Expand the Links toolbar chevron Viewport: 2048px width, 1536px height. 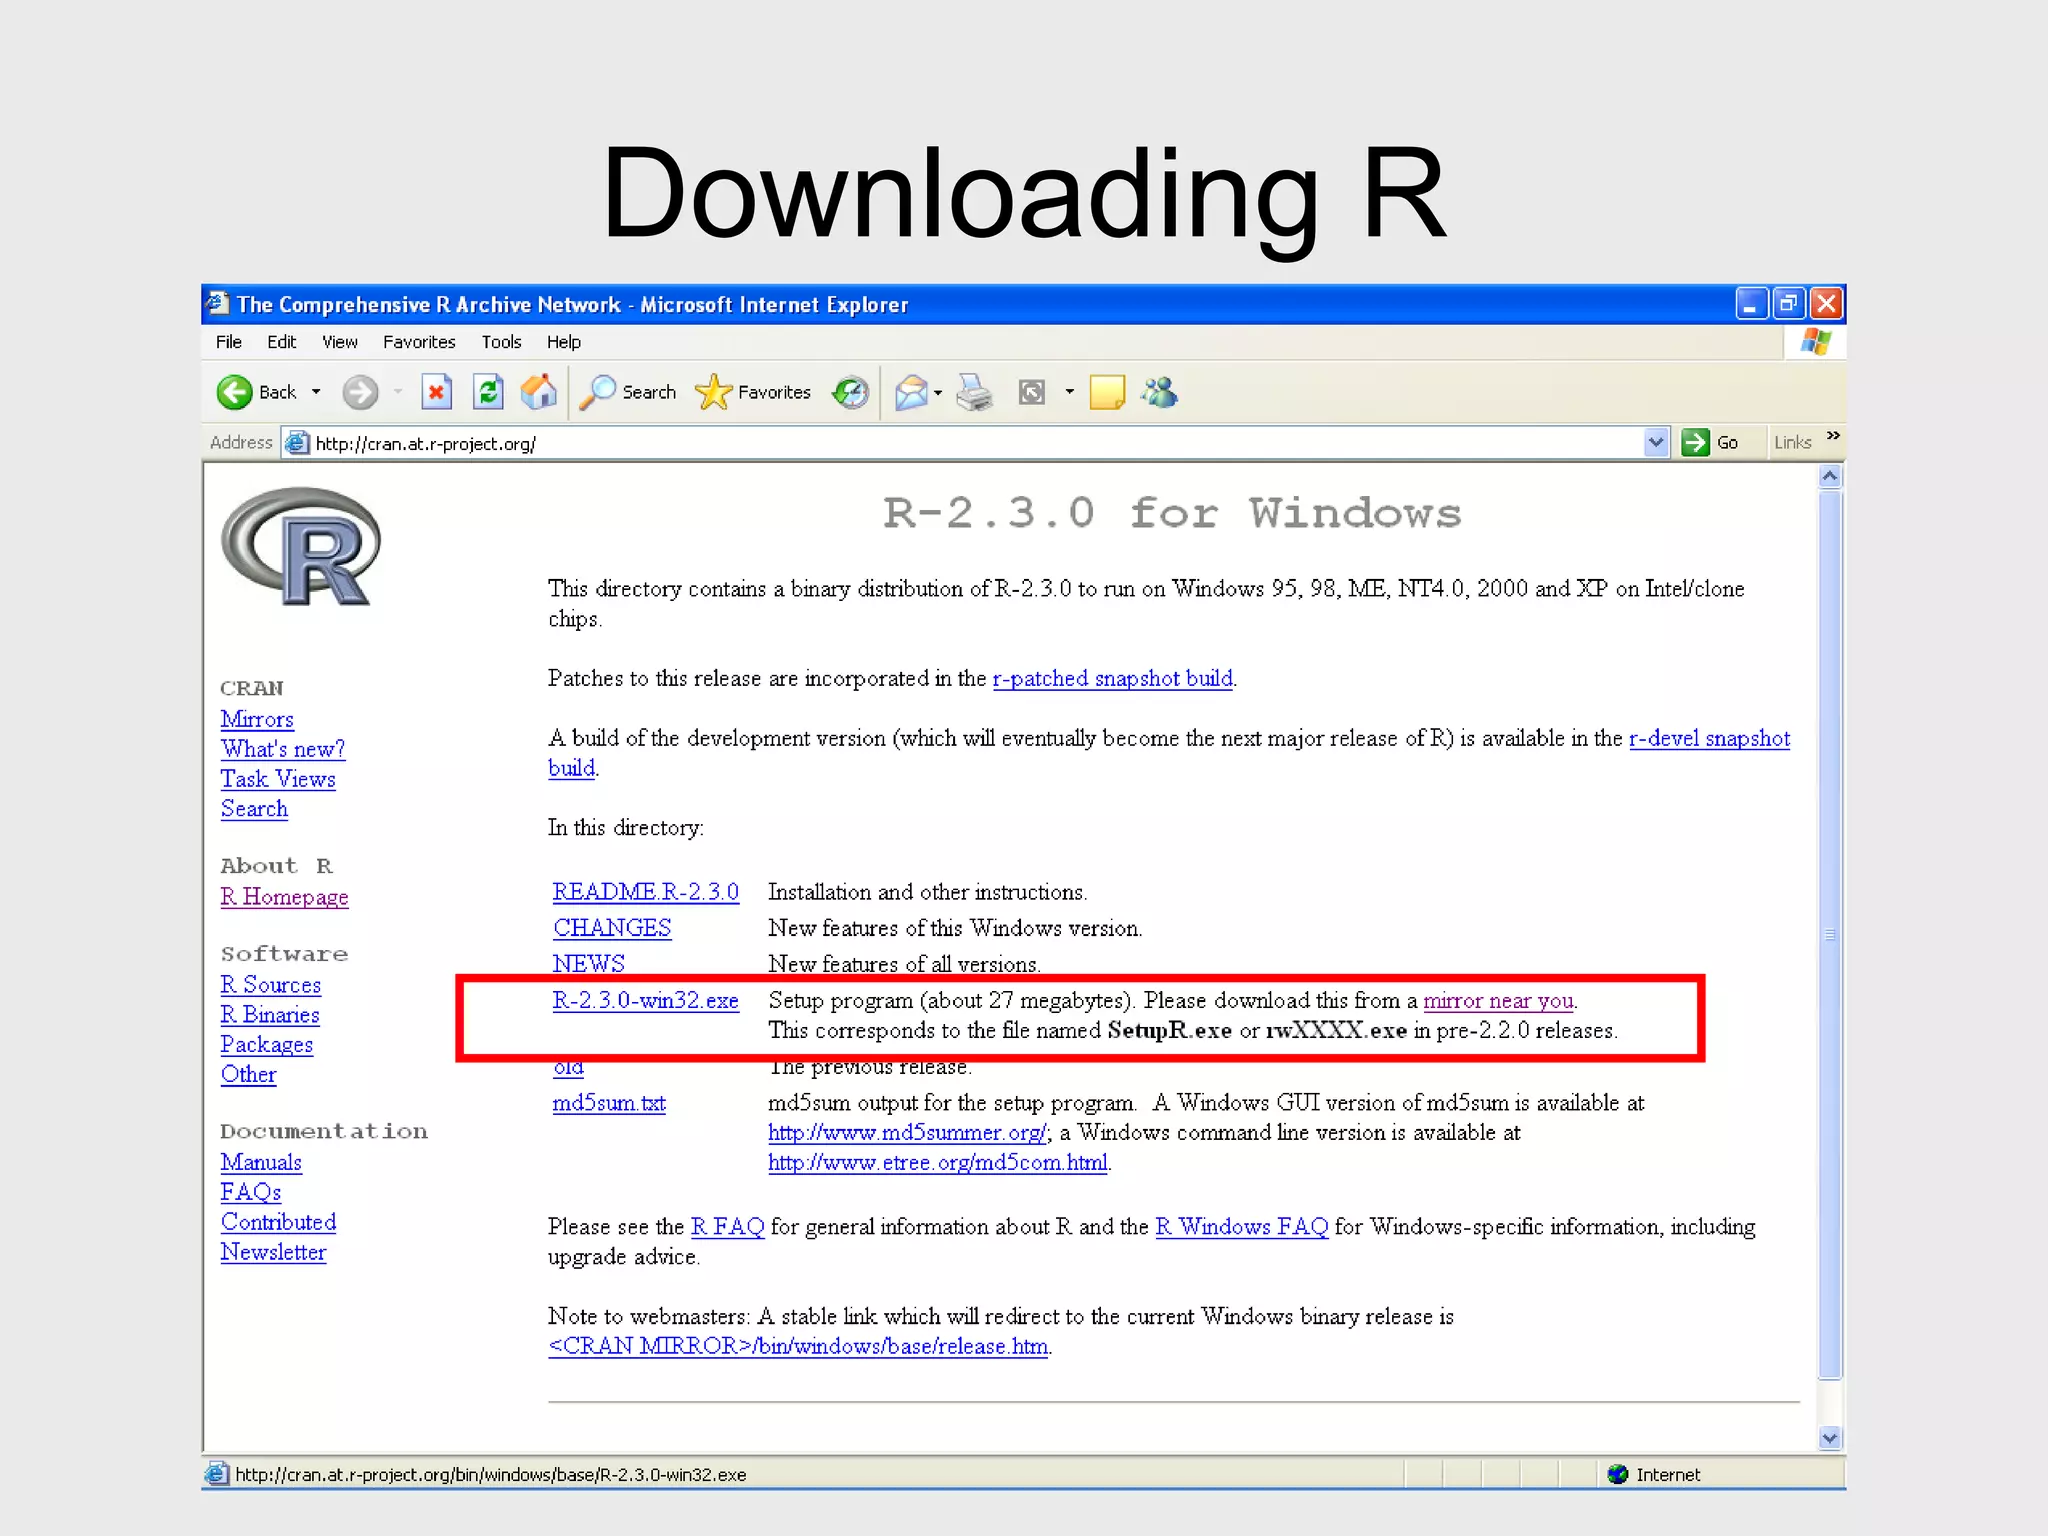pos(1832,436)
